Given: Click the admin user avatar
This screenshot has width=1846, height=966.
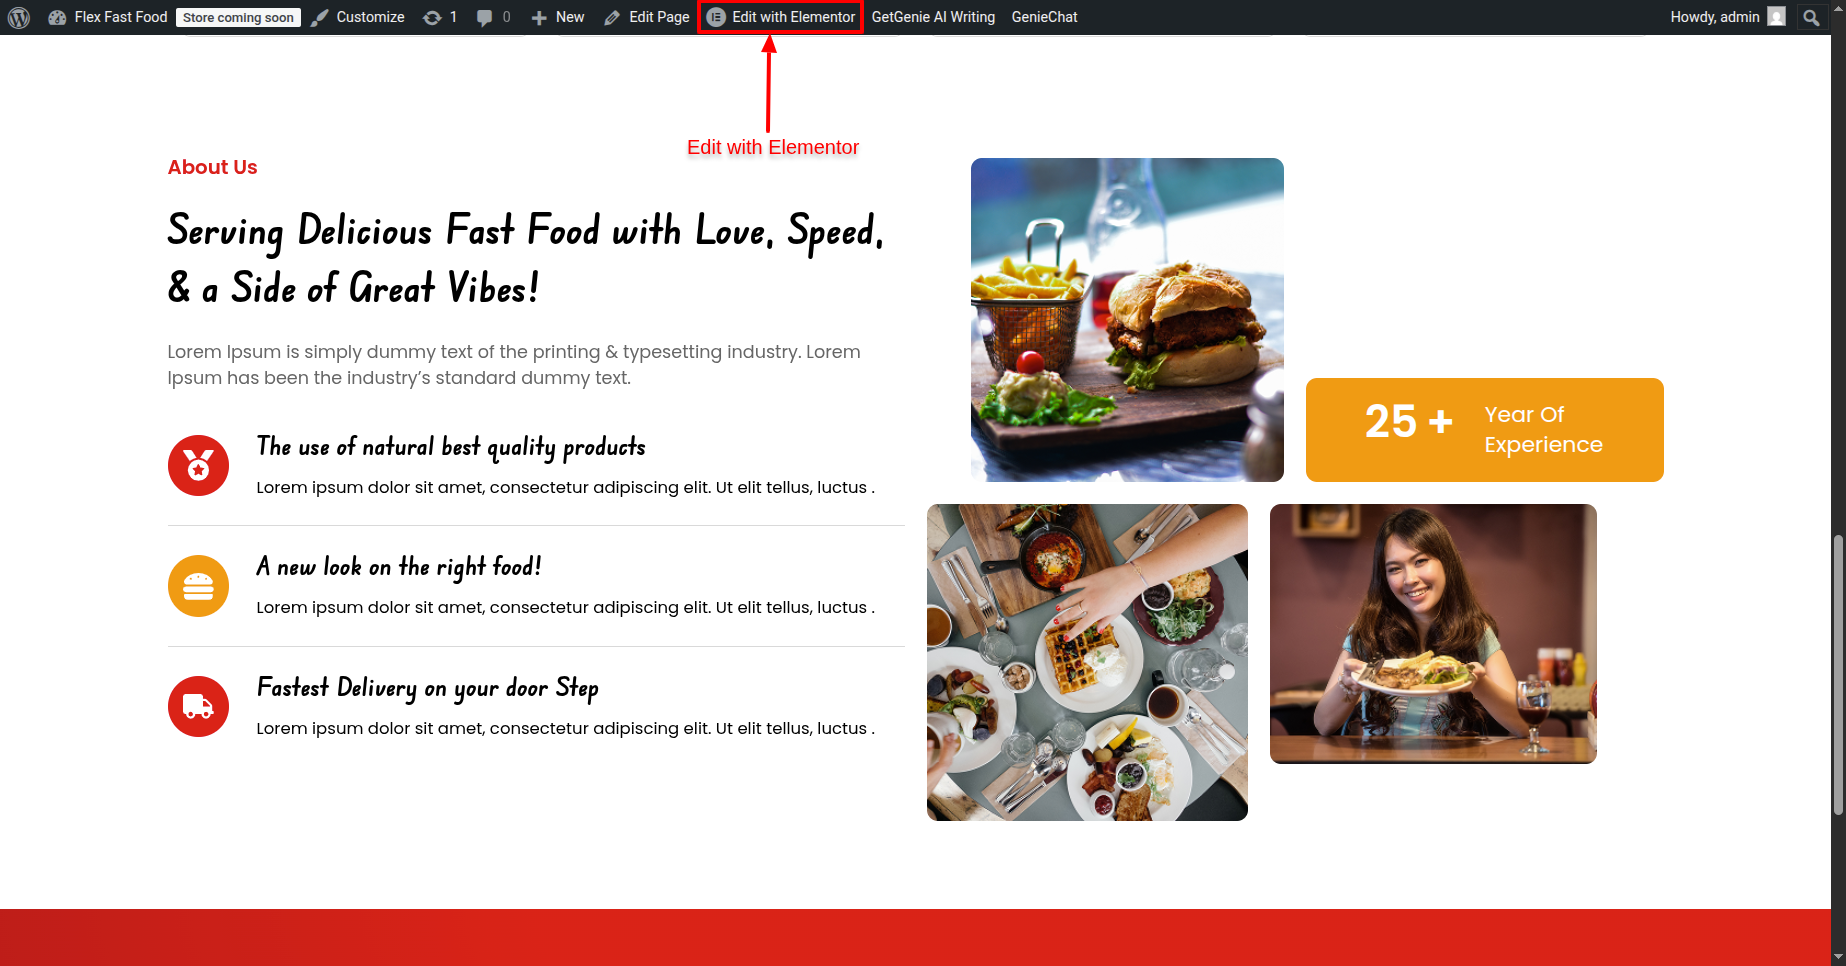Looking at the screenshot, I should pos(1776,17).
